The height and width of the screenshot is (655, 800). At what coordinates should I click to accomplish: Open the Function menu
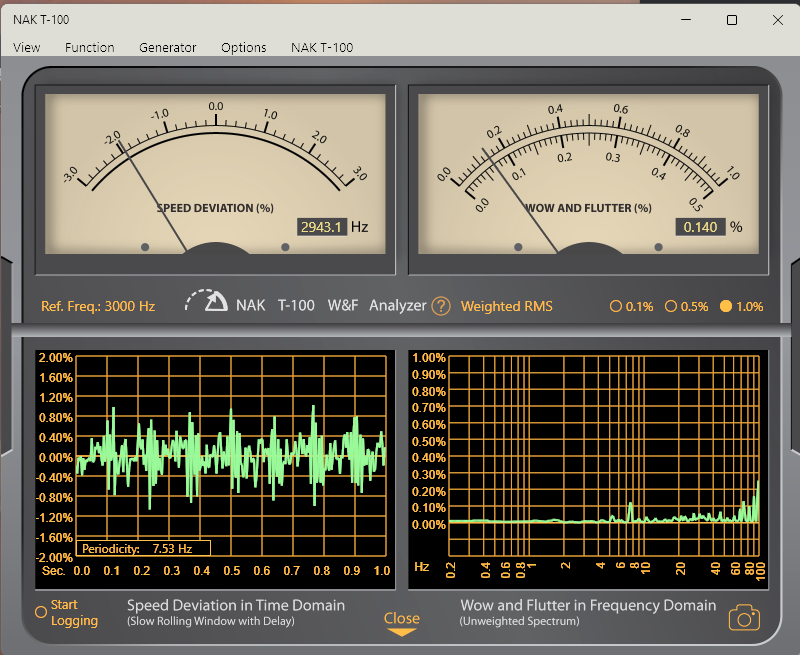[x=90, y=47]
